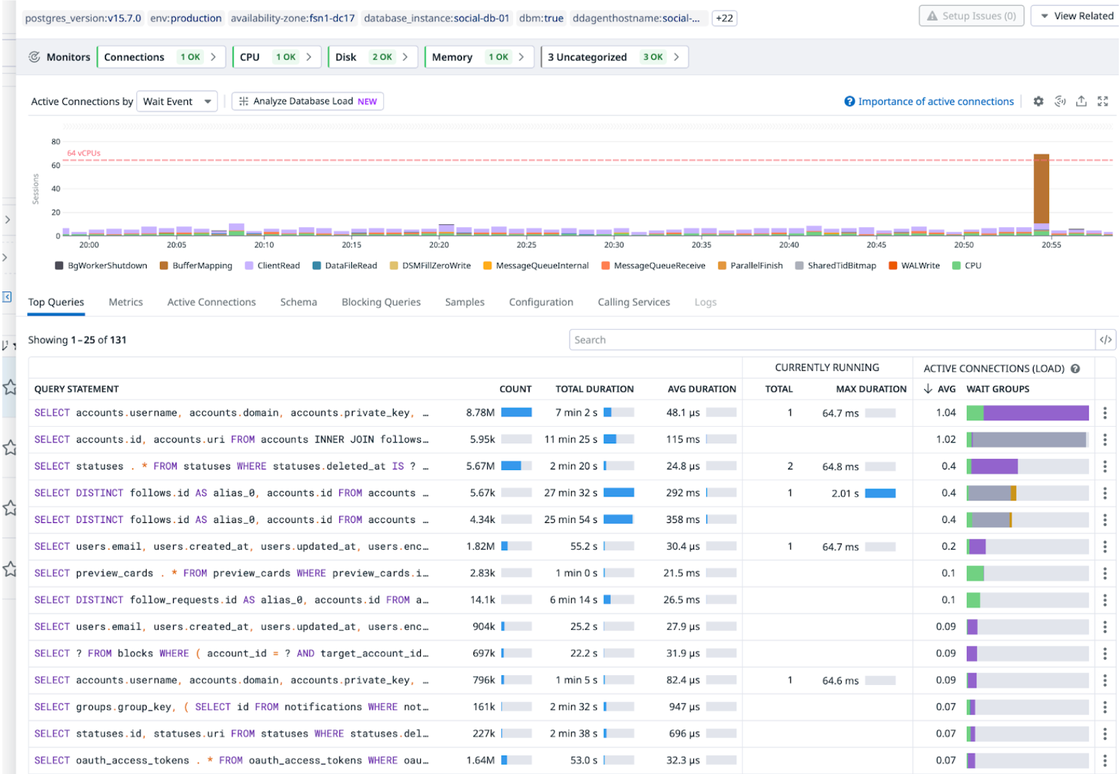
Task: Expand the +22 hidden tags
Action: pyautogui.click(x=724, y=17)
